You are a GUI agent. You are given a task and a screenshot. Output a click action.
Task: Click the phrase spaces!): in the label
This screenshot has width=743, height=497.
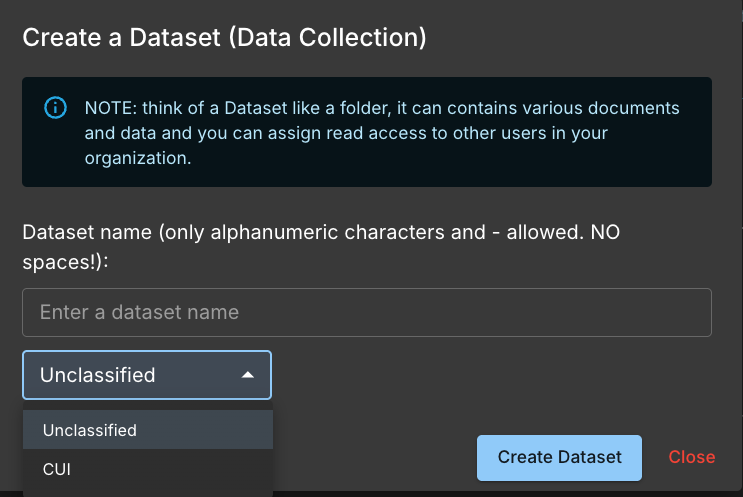pyautogui.click(x=65, y=262)
